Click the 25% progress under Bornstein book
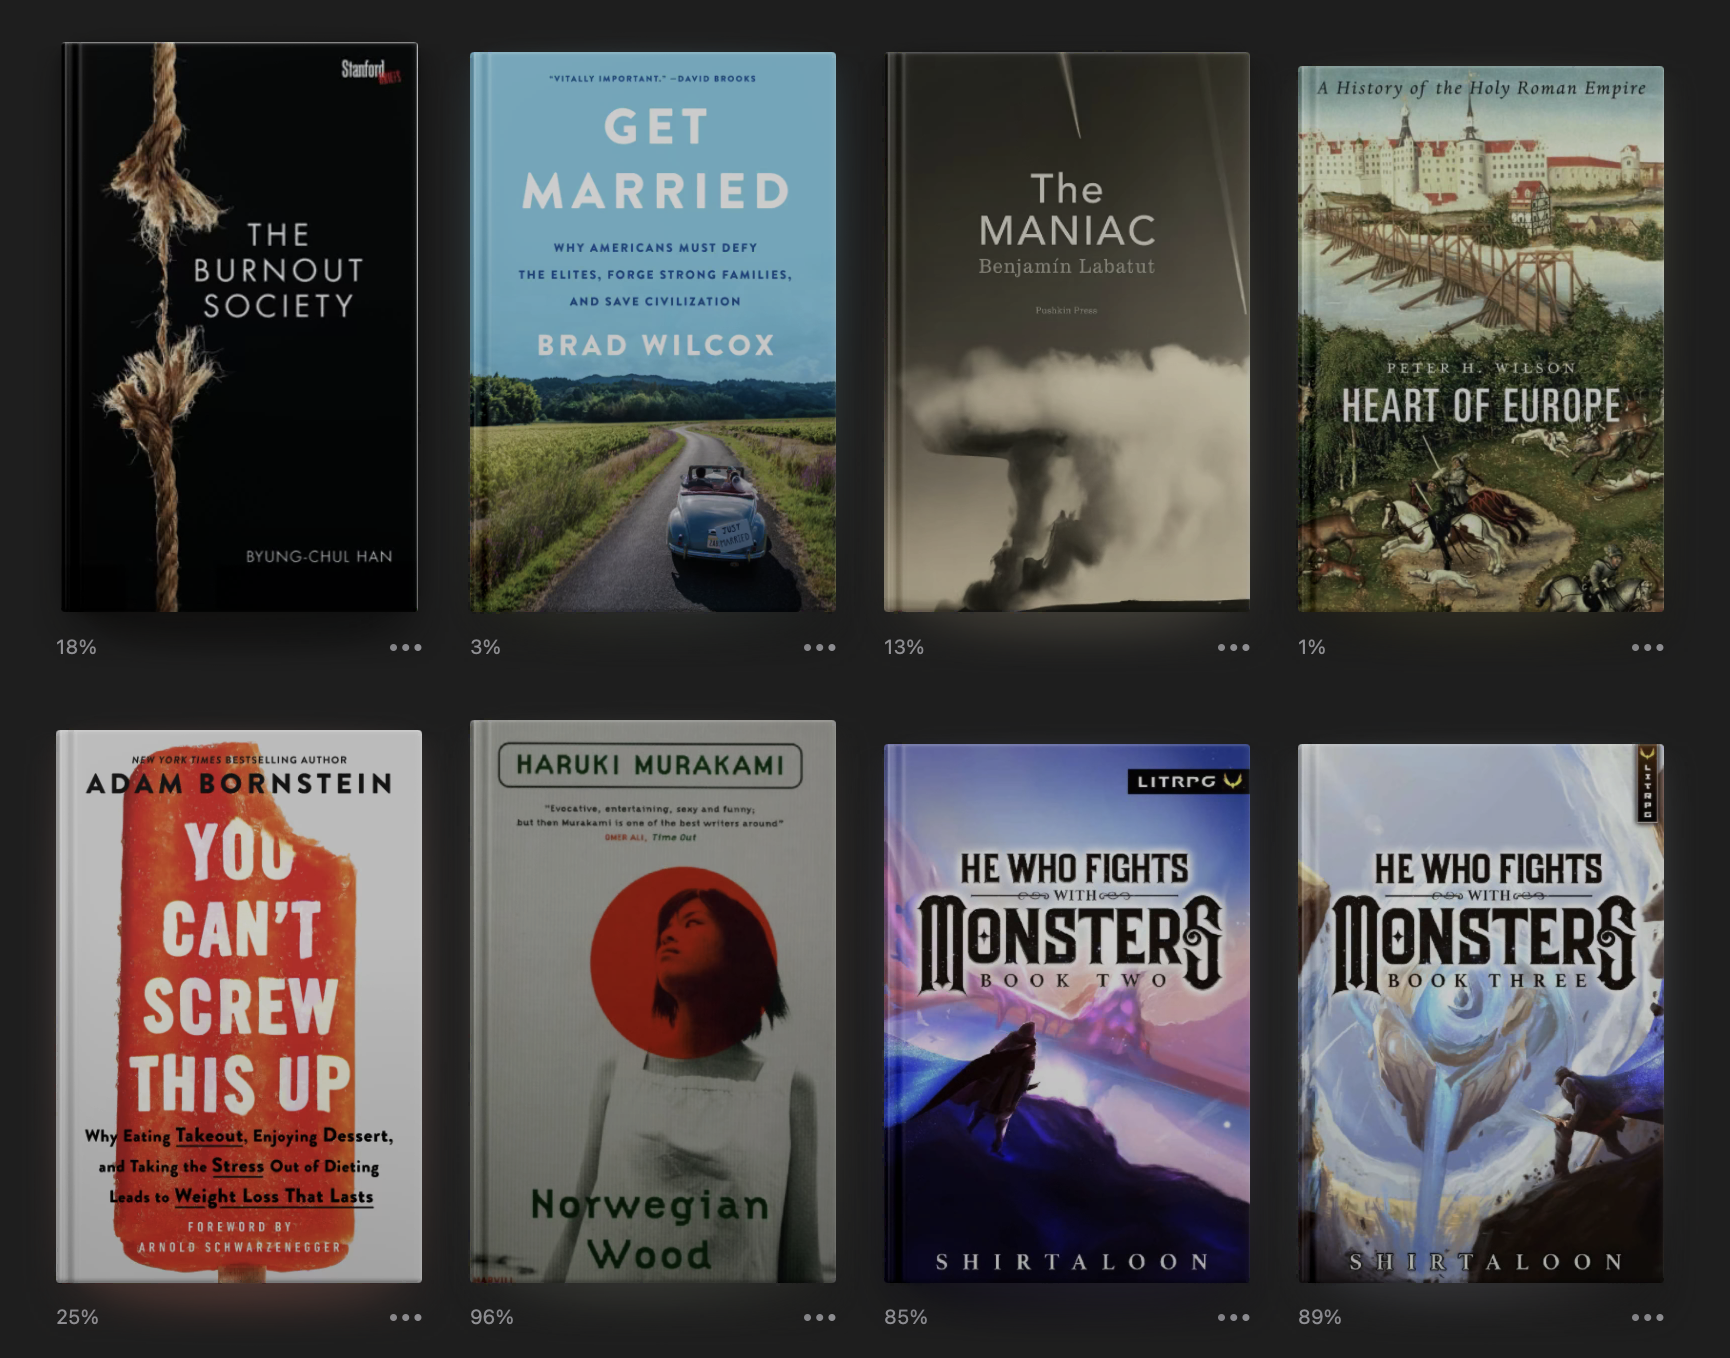Viewport: 1730px width, 1358px height. 77,1317
